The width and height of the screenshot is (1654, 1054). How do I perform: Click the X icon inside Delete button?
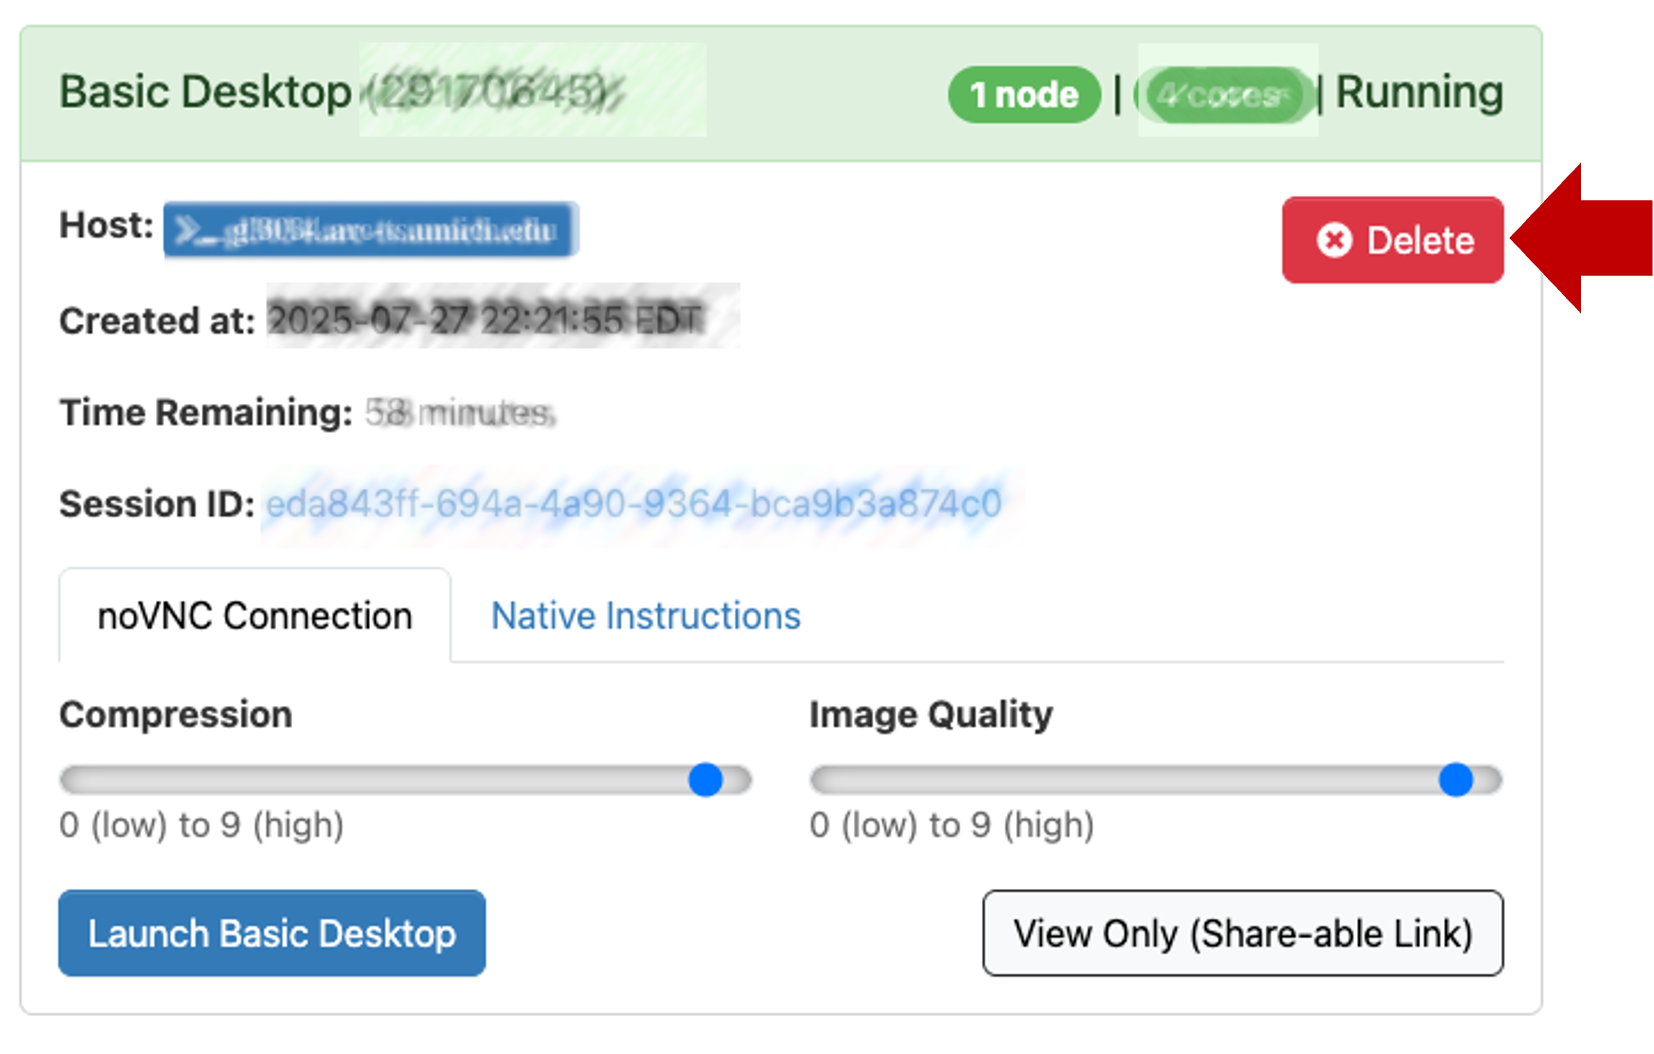[1334, 240]
